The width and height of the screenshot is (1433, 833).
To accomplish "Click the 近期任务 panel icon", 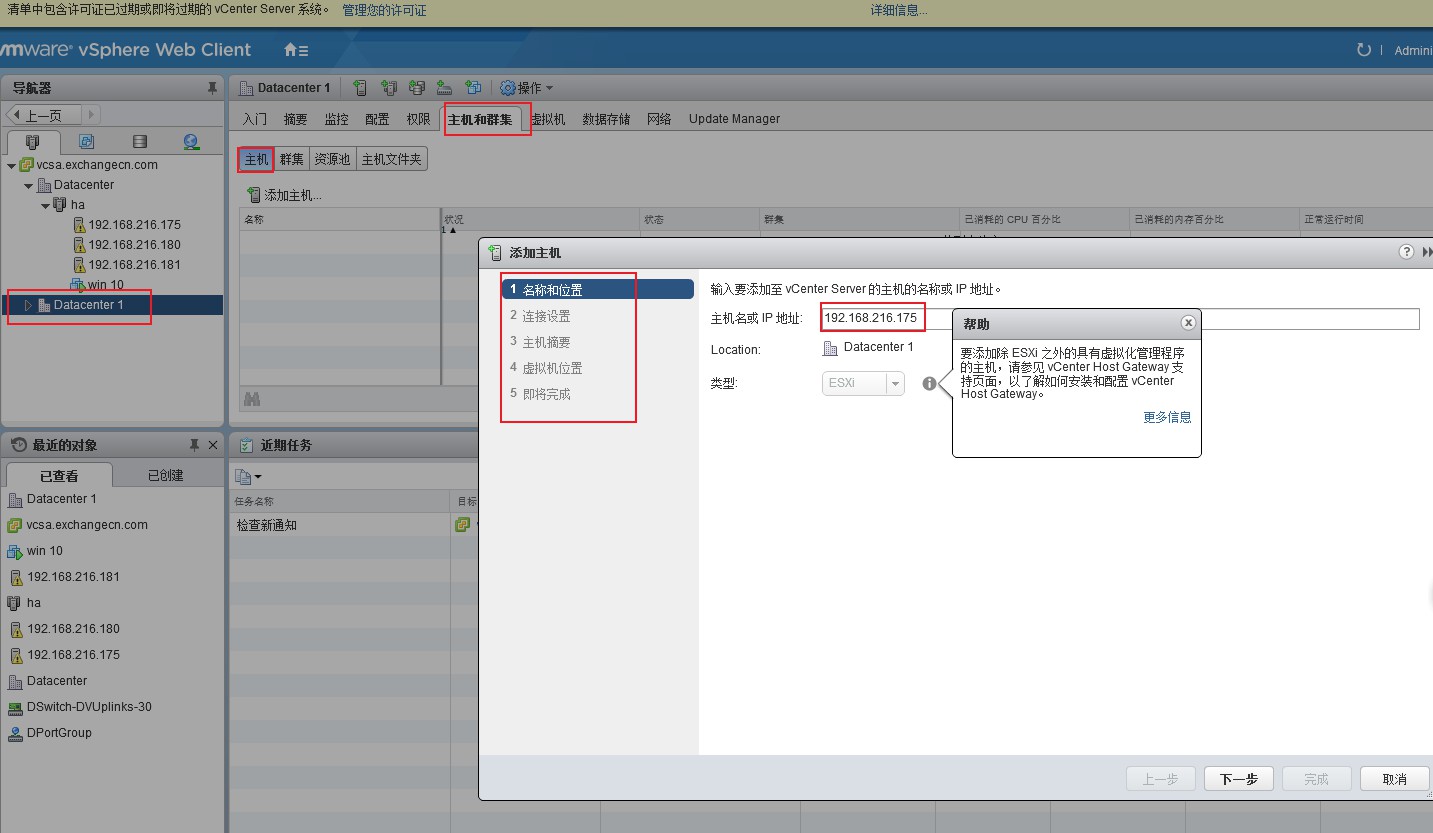I will click(246, 445).
